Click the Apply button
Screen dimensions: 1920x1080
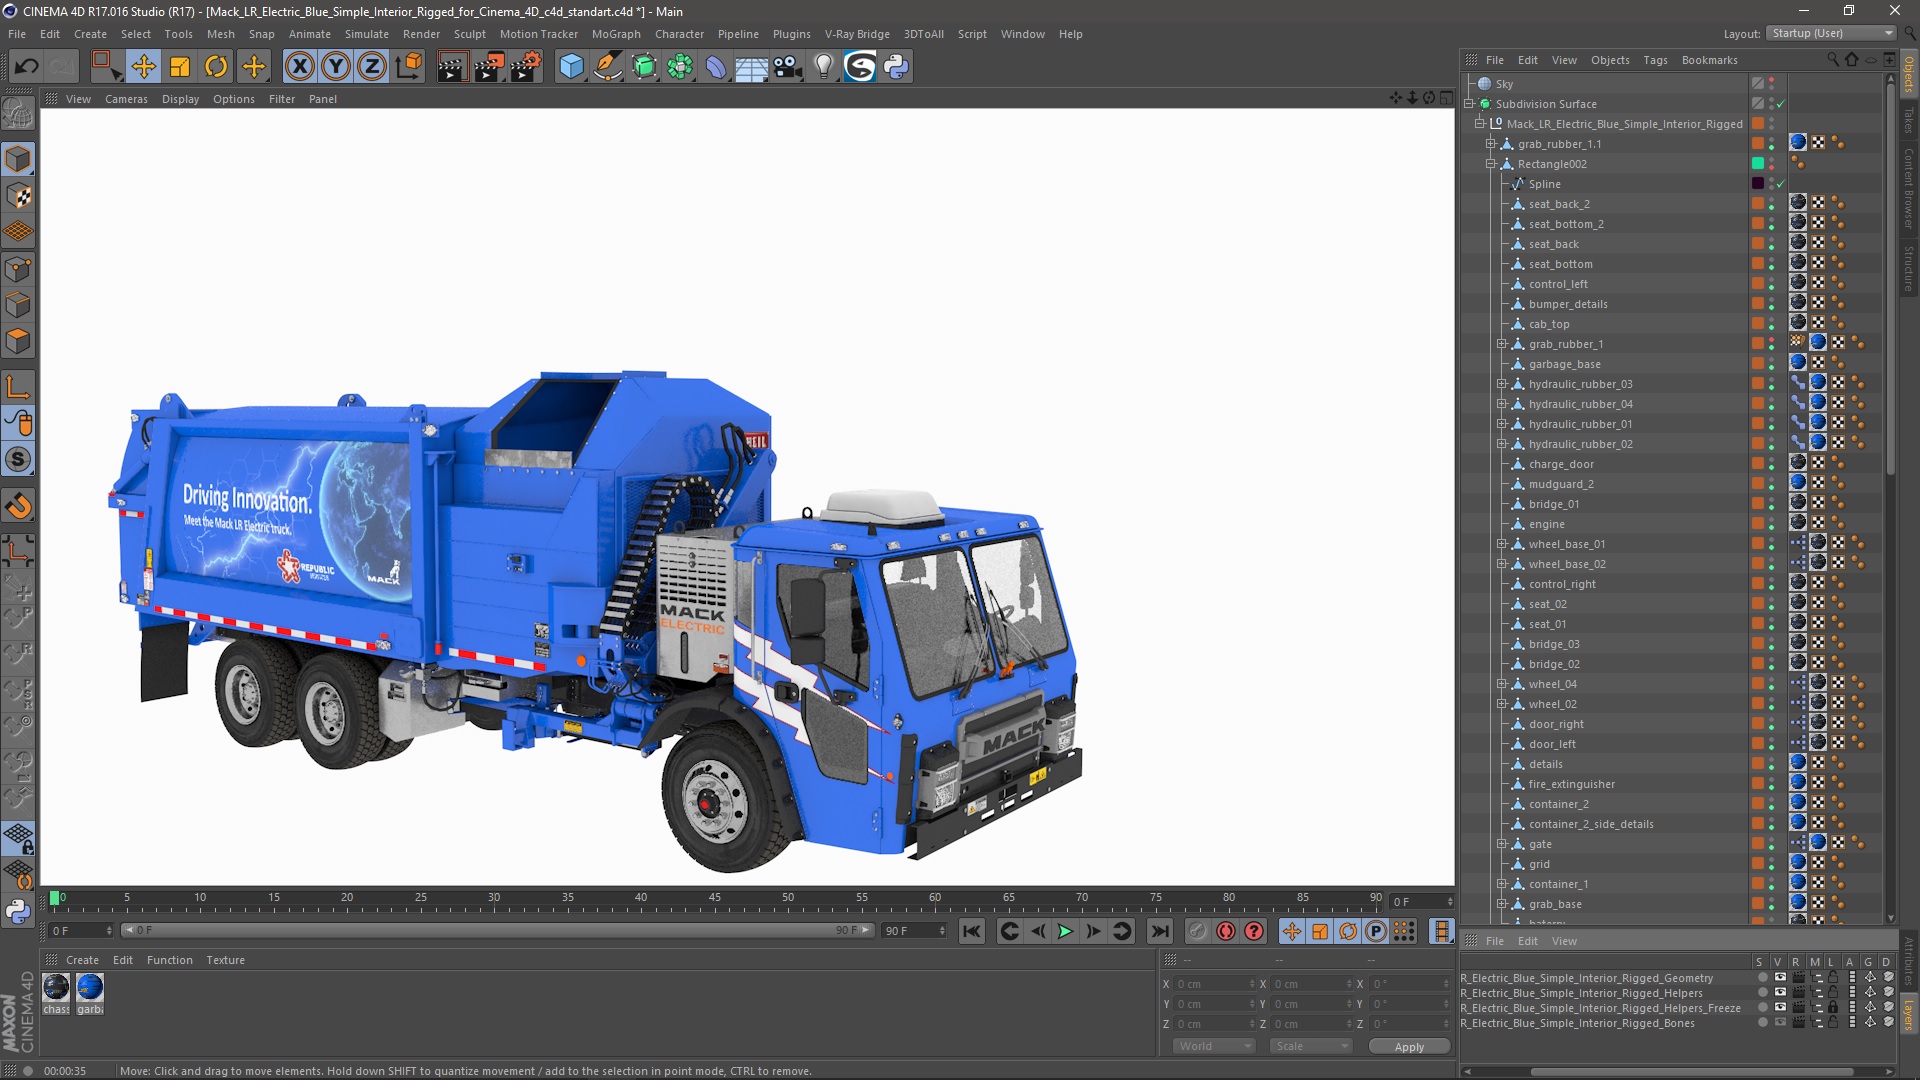coord(1409,1046)
